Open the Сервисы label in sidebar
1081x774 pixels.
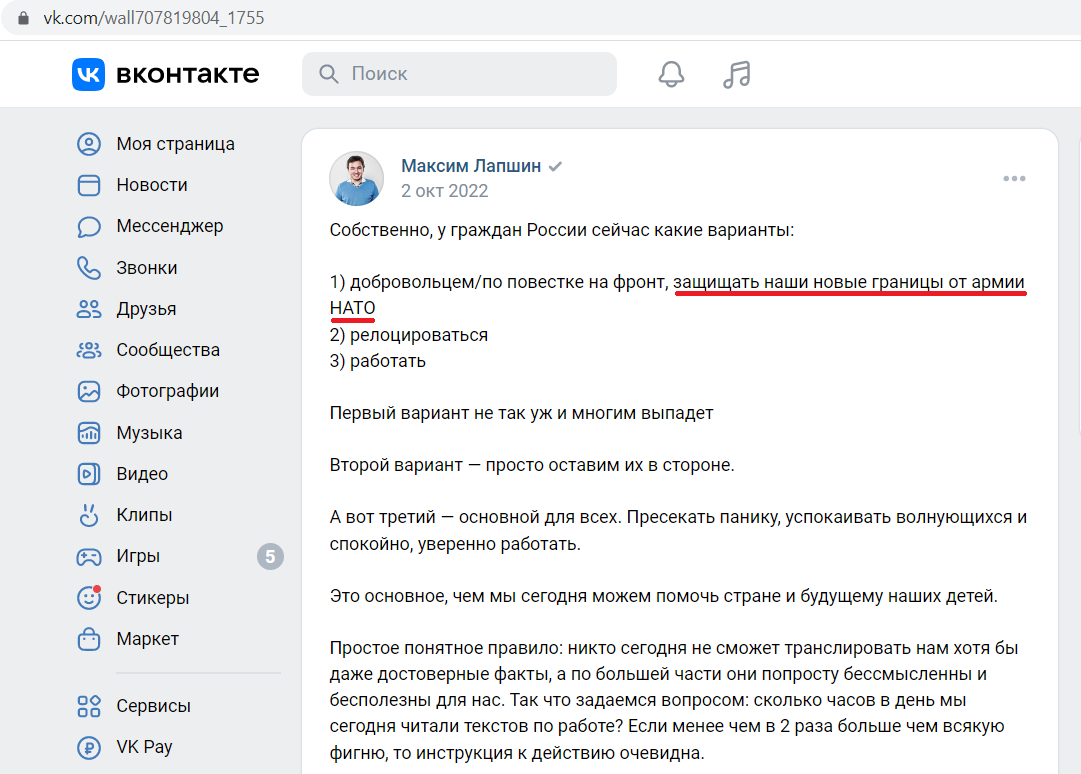153,706
